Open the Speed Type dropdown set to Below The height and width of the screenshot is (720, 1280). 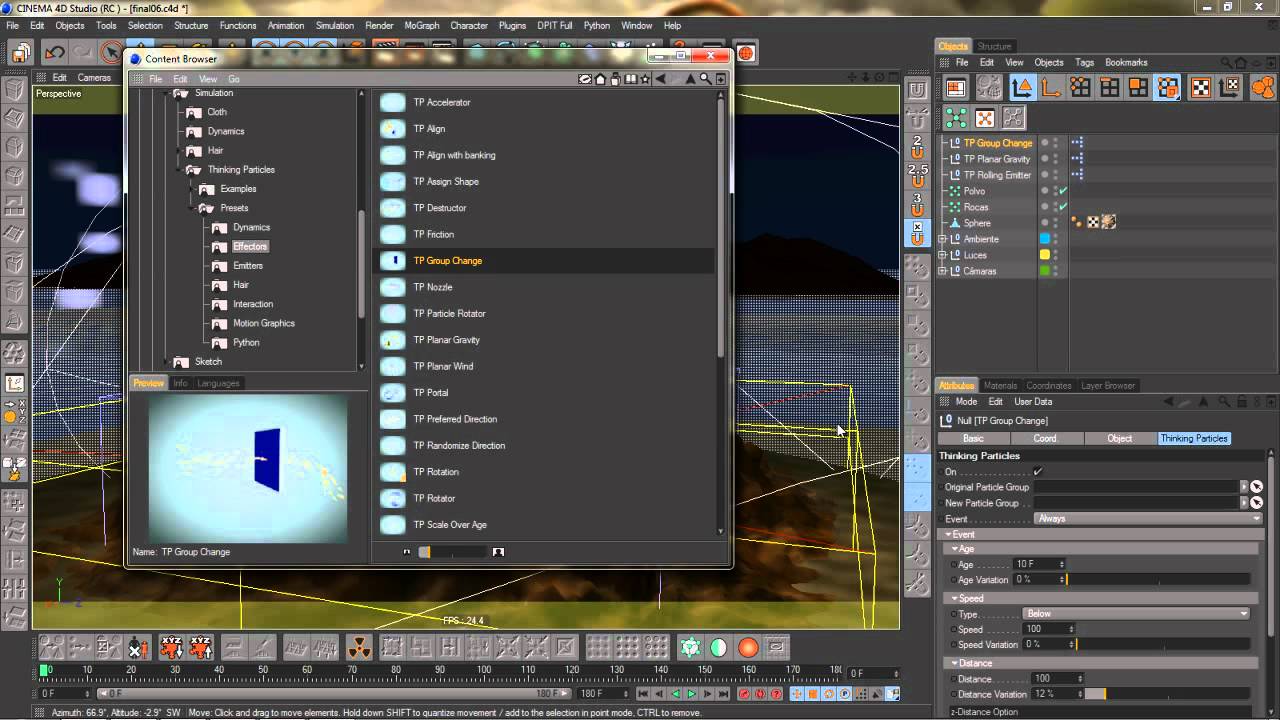pos(1135,614)
